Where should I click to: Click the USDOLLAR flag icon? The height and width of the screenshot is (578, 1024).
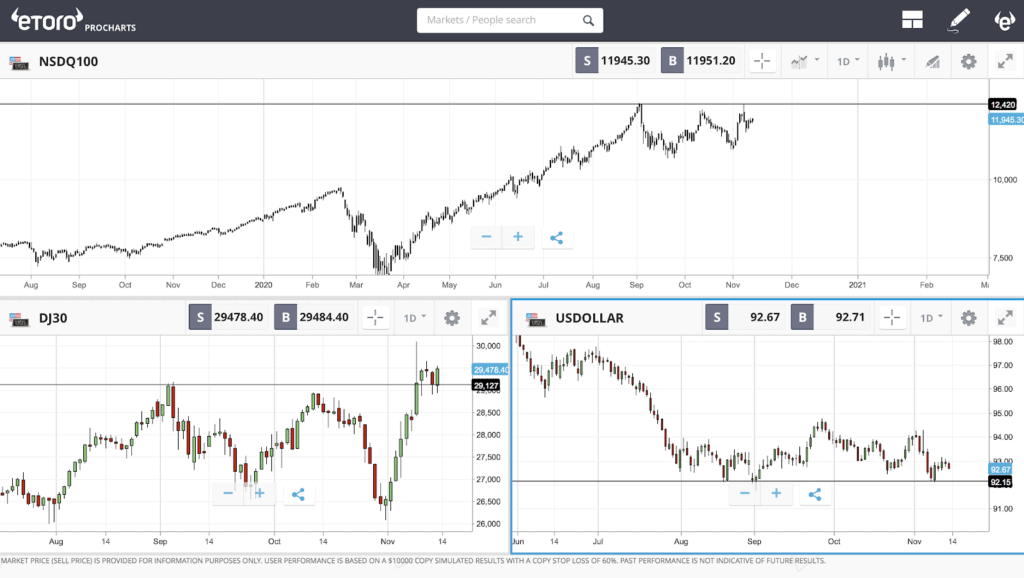coord(536,319)
